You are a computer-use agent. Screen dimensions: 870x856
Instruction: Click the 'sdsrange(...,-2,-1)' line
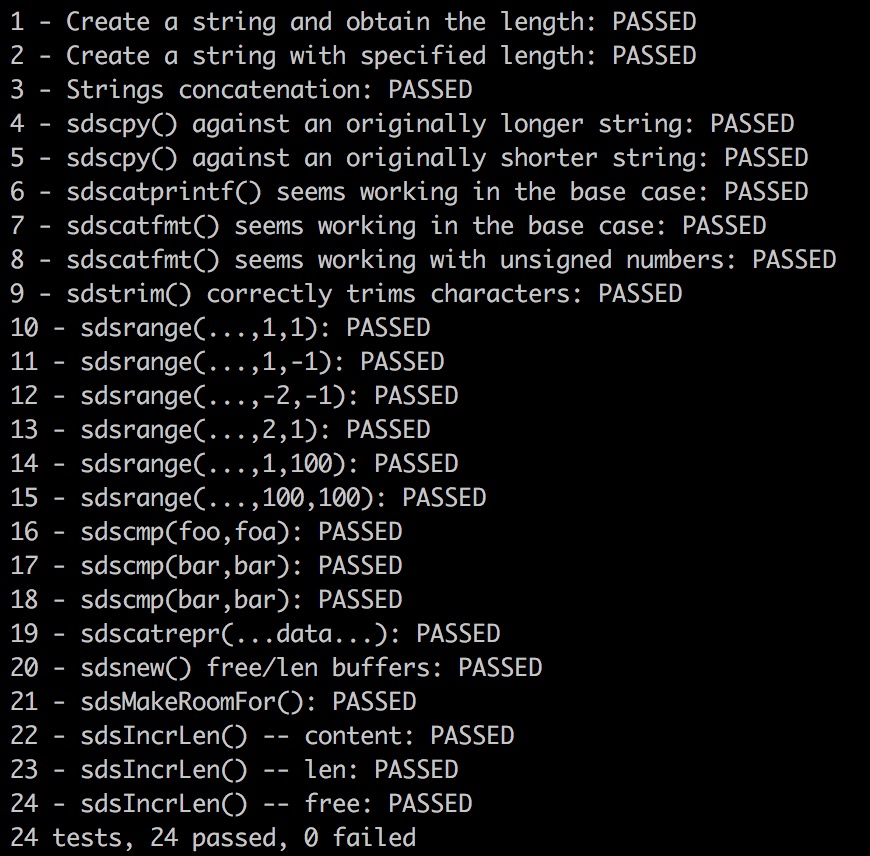point(234,396)
